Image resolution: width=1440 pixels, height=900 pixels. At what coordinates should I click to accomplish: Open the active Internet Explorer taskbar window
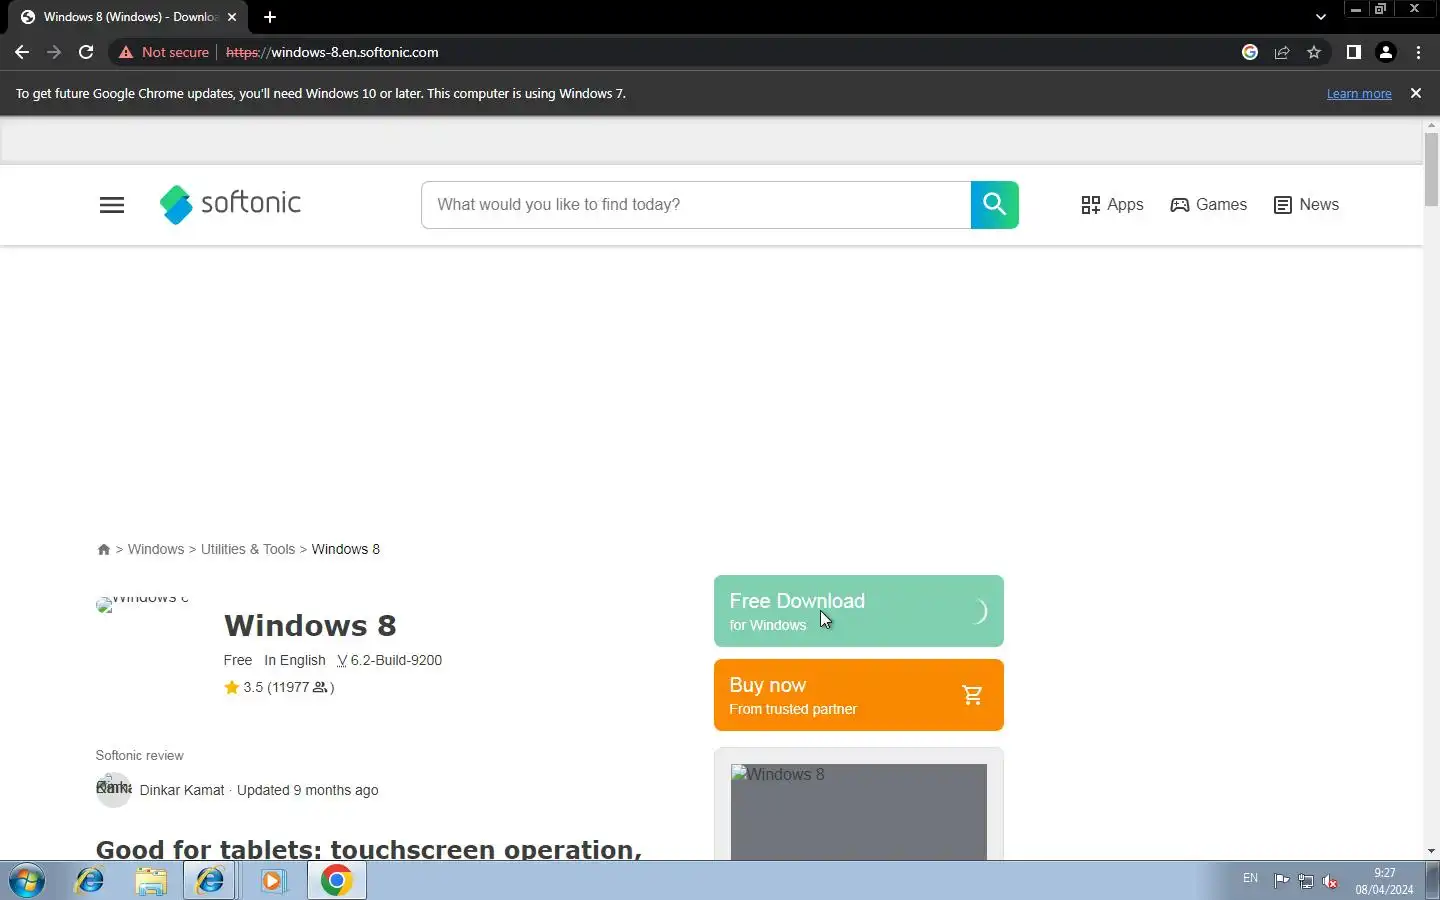pyautogui.click(x=210, y=881)
